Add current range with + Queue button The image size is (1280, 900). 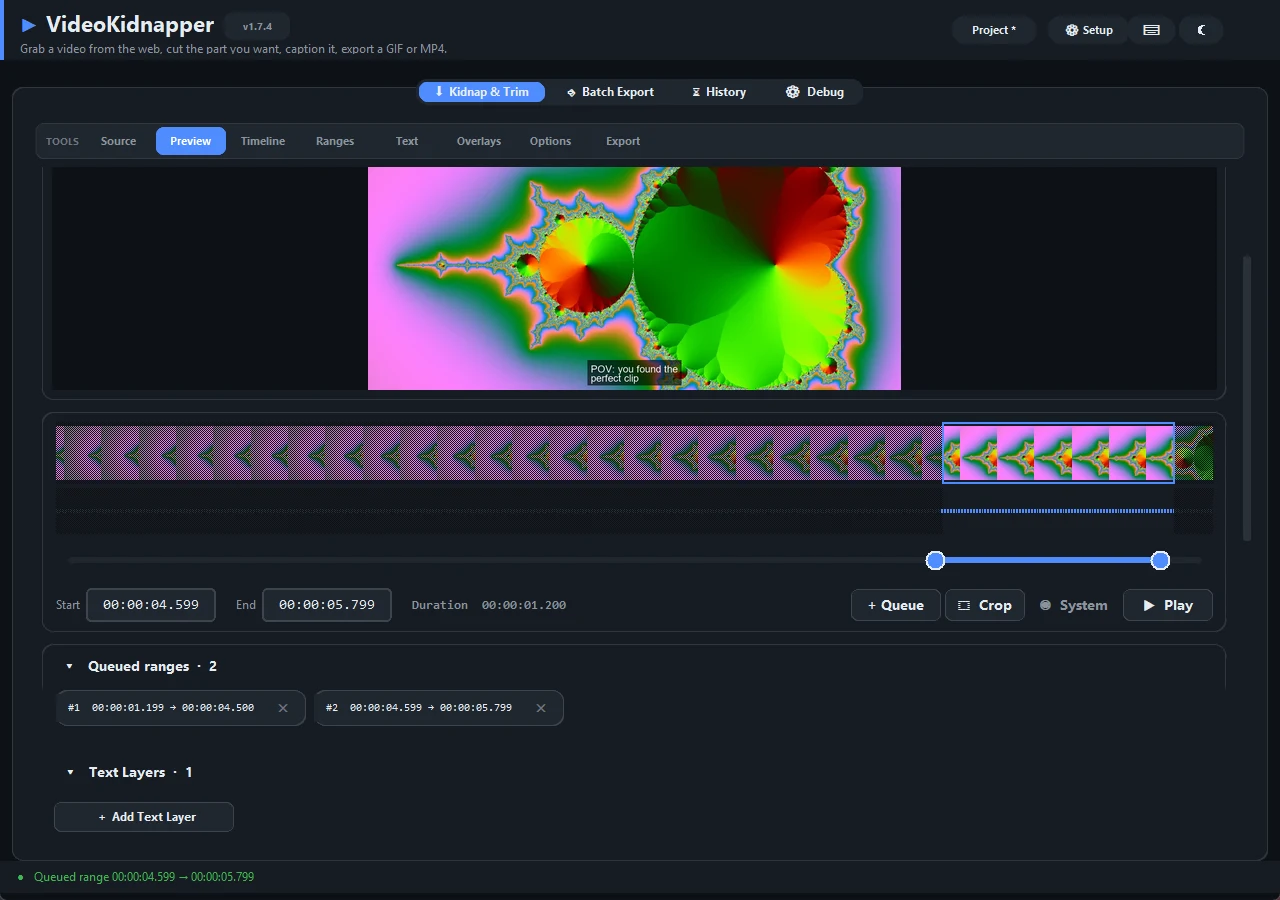coord(896,605)
